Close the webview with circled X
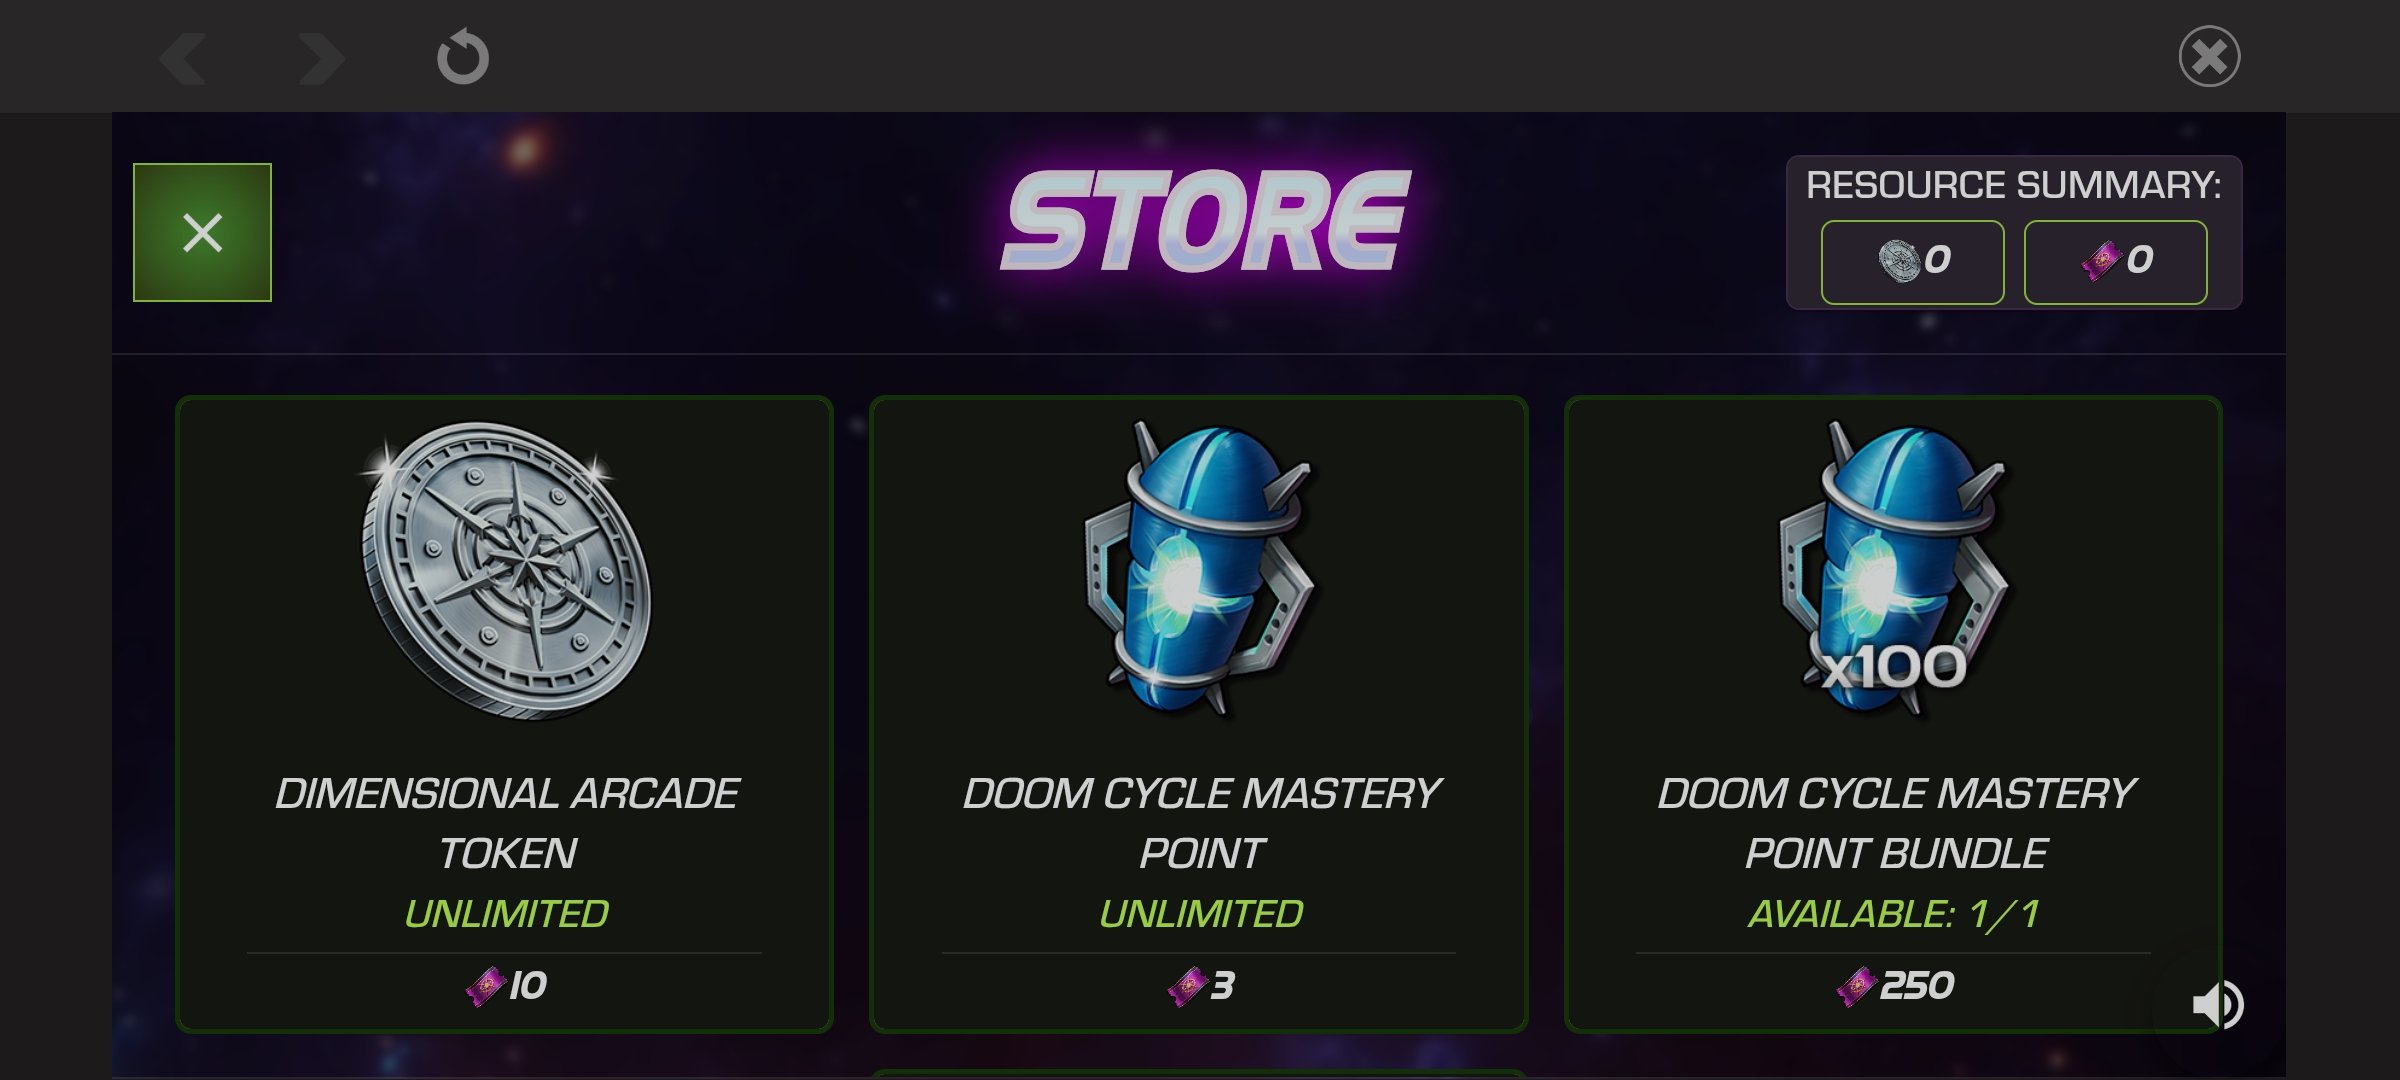The image size is (2400, 1080). [x=2209, y=56]
